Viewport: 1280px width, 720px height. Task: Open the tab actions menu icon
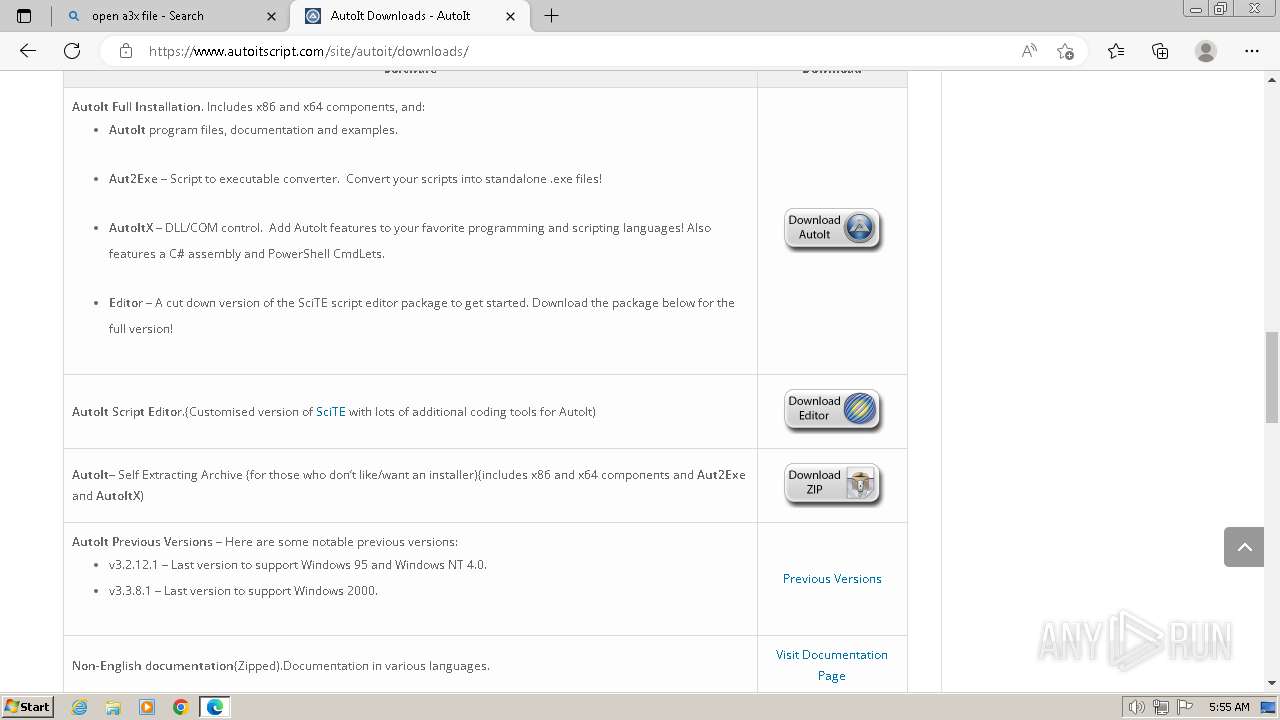pos(24,16)
